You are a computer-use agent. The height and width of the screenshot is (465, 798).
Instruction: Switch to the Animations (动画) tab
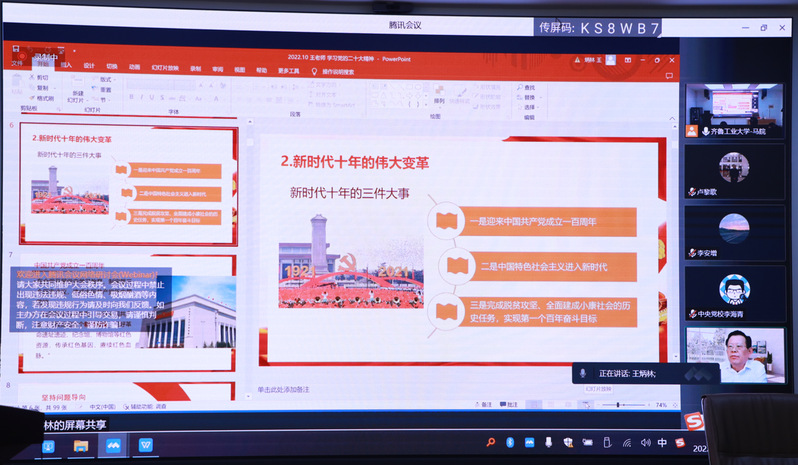tap(134, 67)
